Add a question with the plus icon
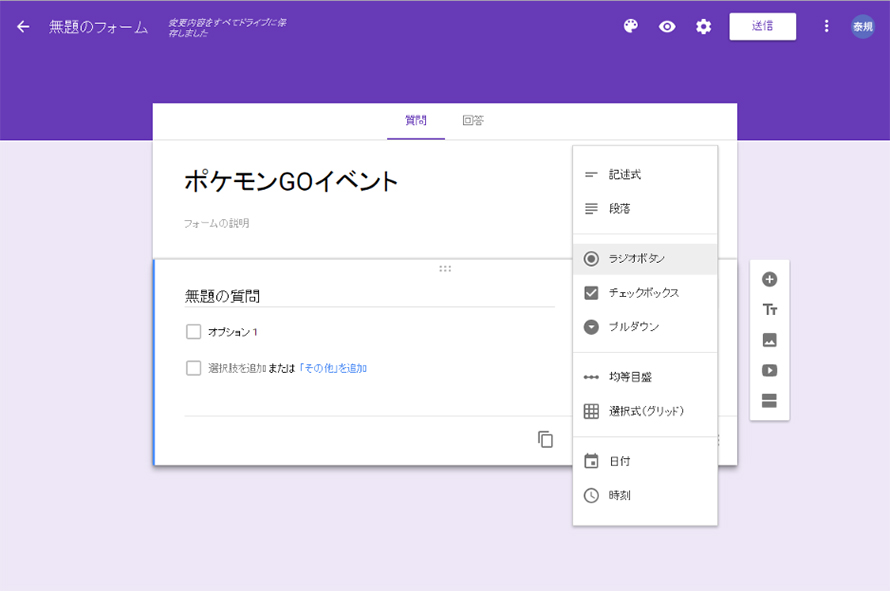890x591 pixels. point(769,279)
